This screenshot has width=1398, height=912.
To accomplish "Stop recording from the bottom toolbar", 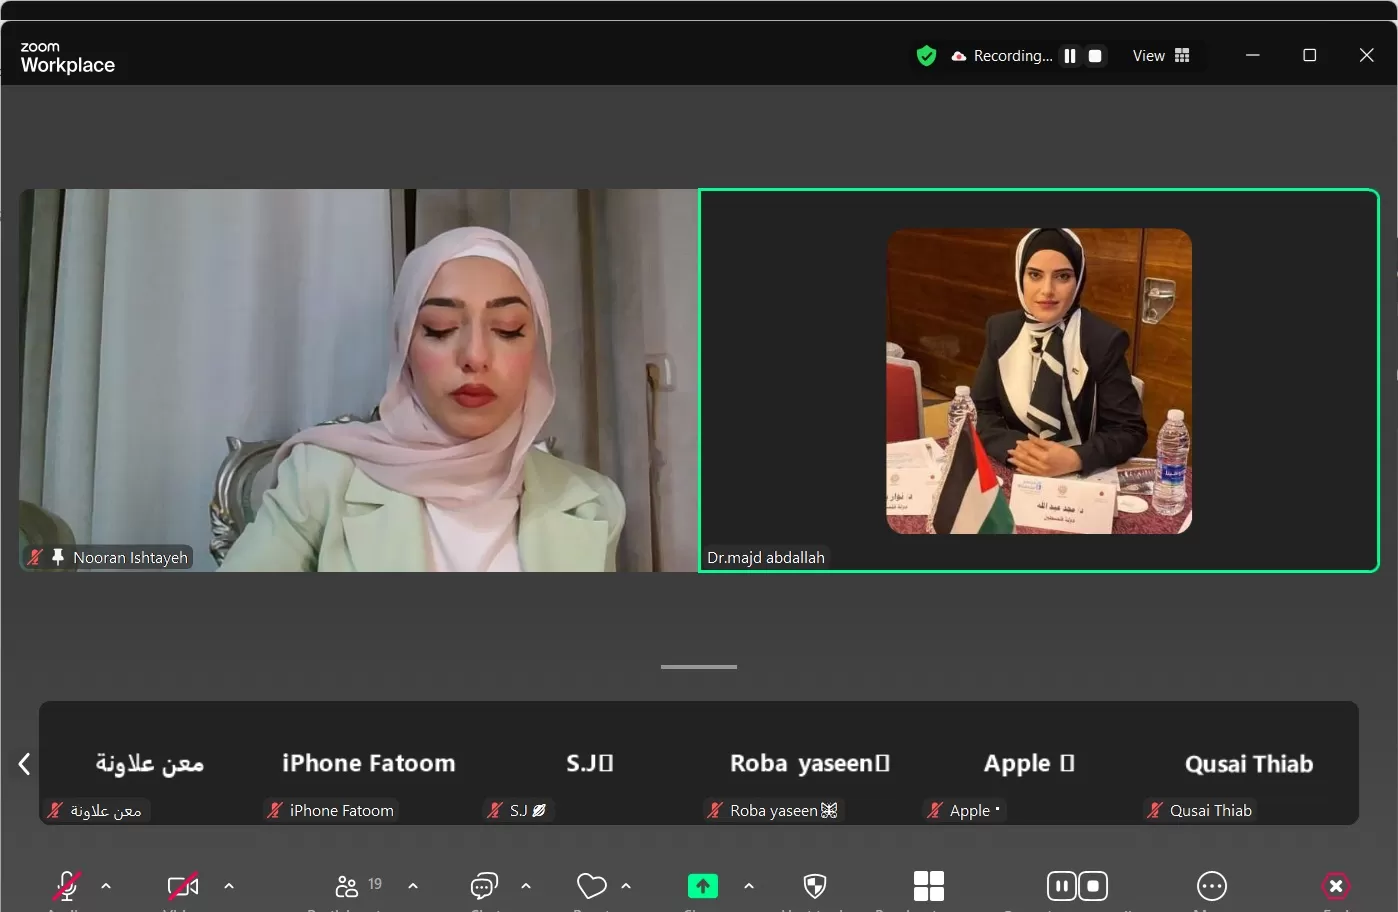I will point(1093,886).
